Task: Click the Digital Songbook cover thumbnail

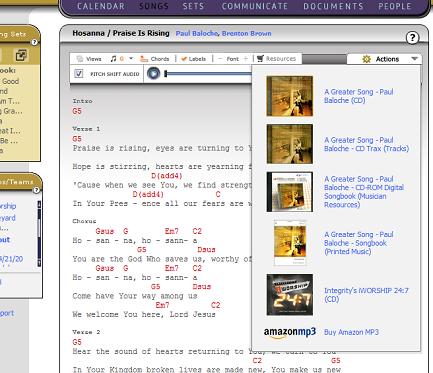Action: 290,192
